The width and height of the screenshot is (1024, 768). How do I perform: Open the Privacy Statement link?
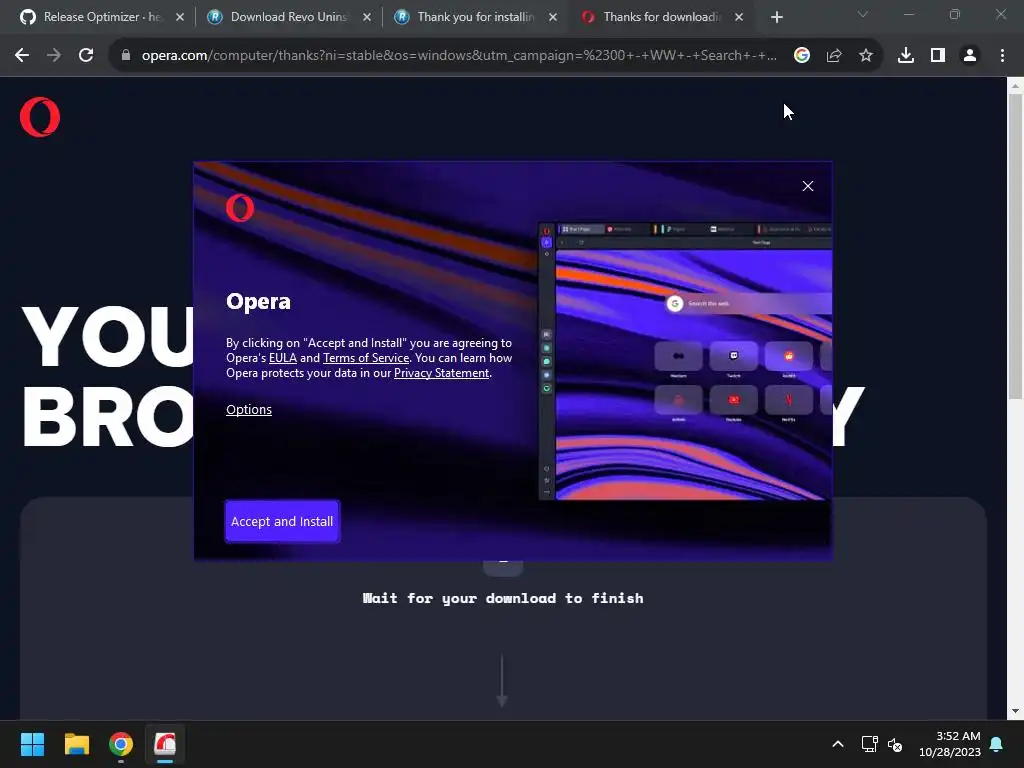tap(441, 373)
